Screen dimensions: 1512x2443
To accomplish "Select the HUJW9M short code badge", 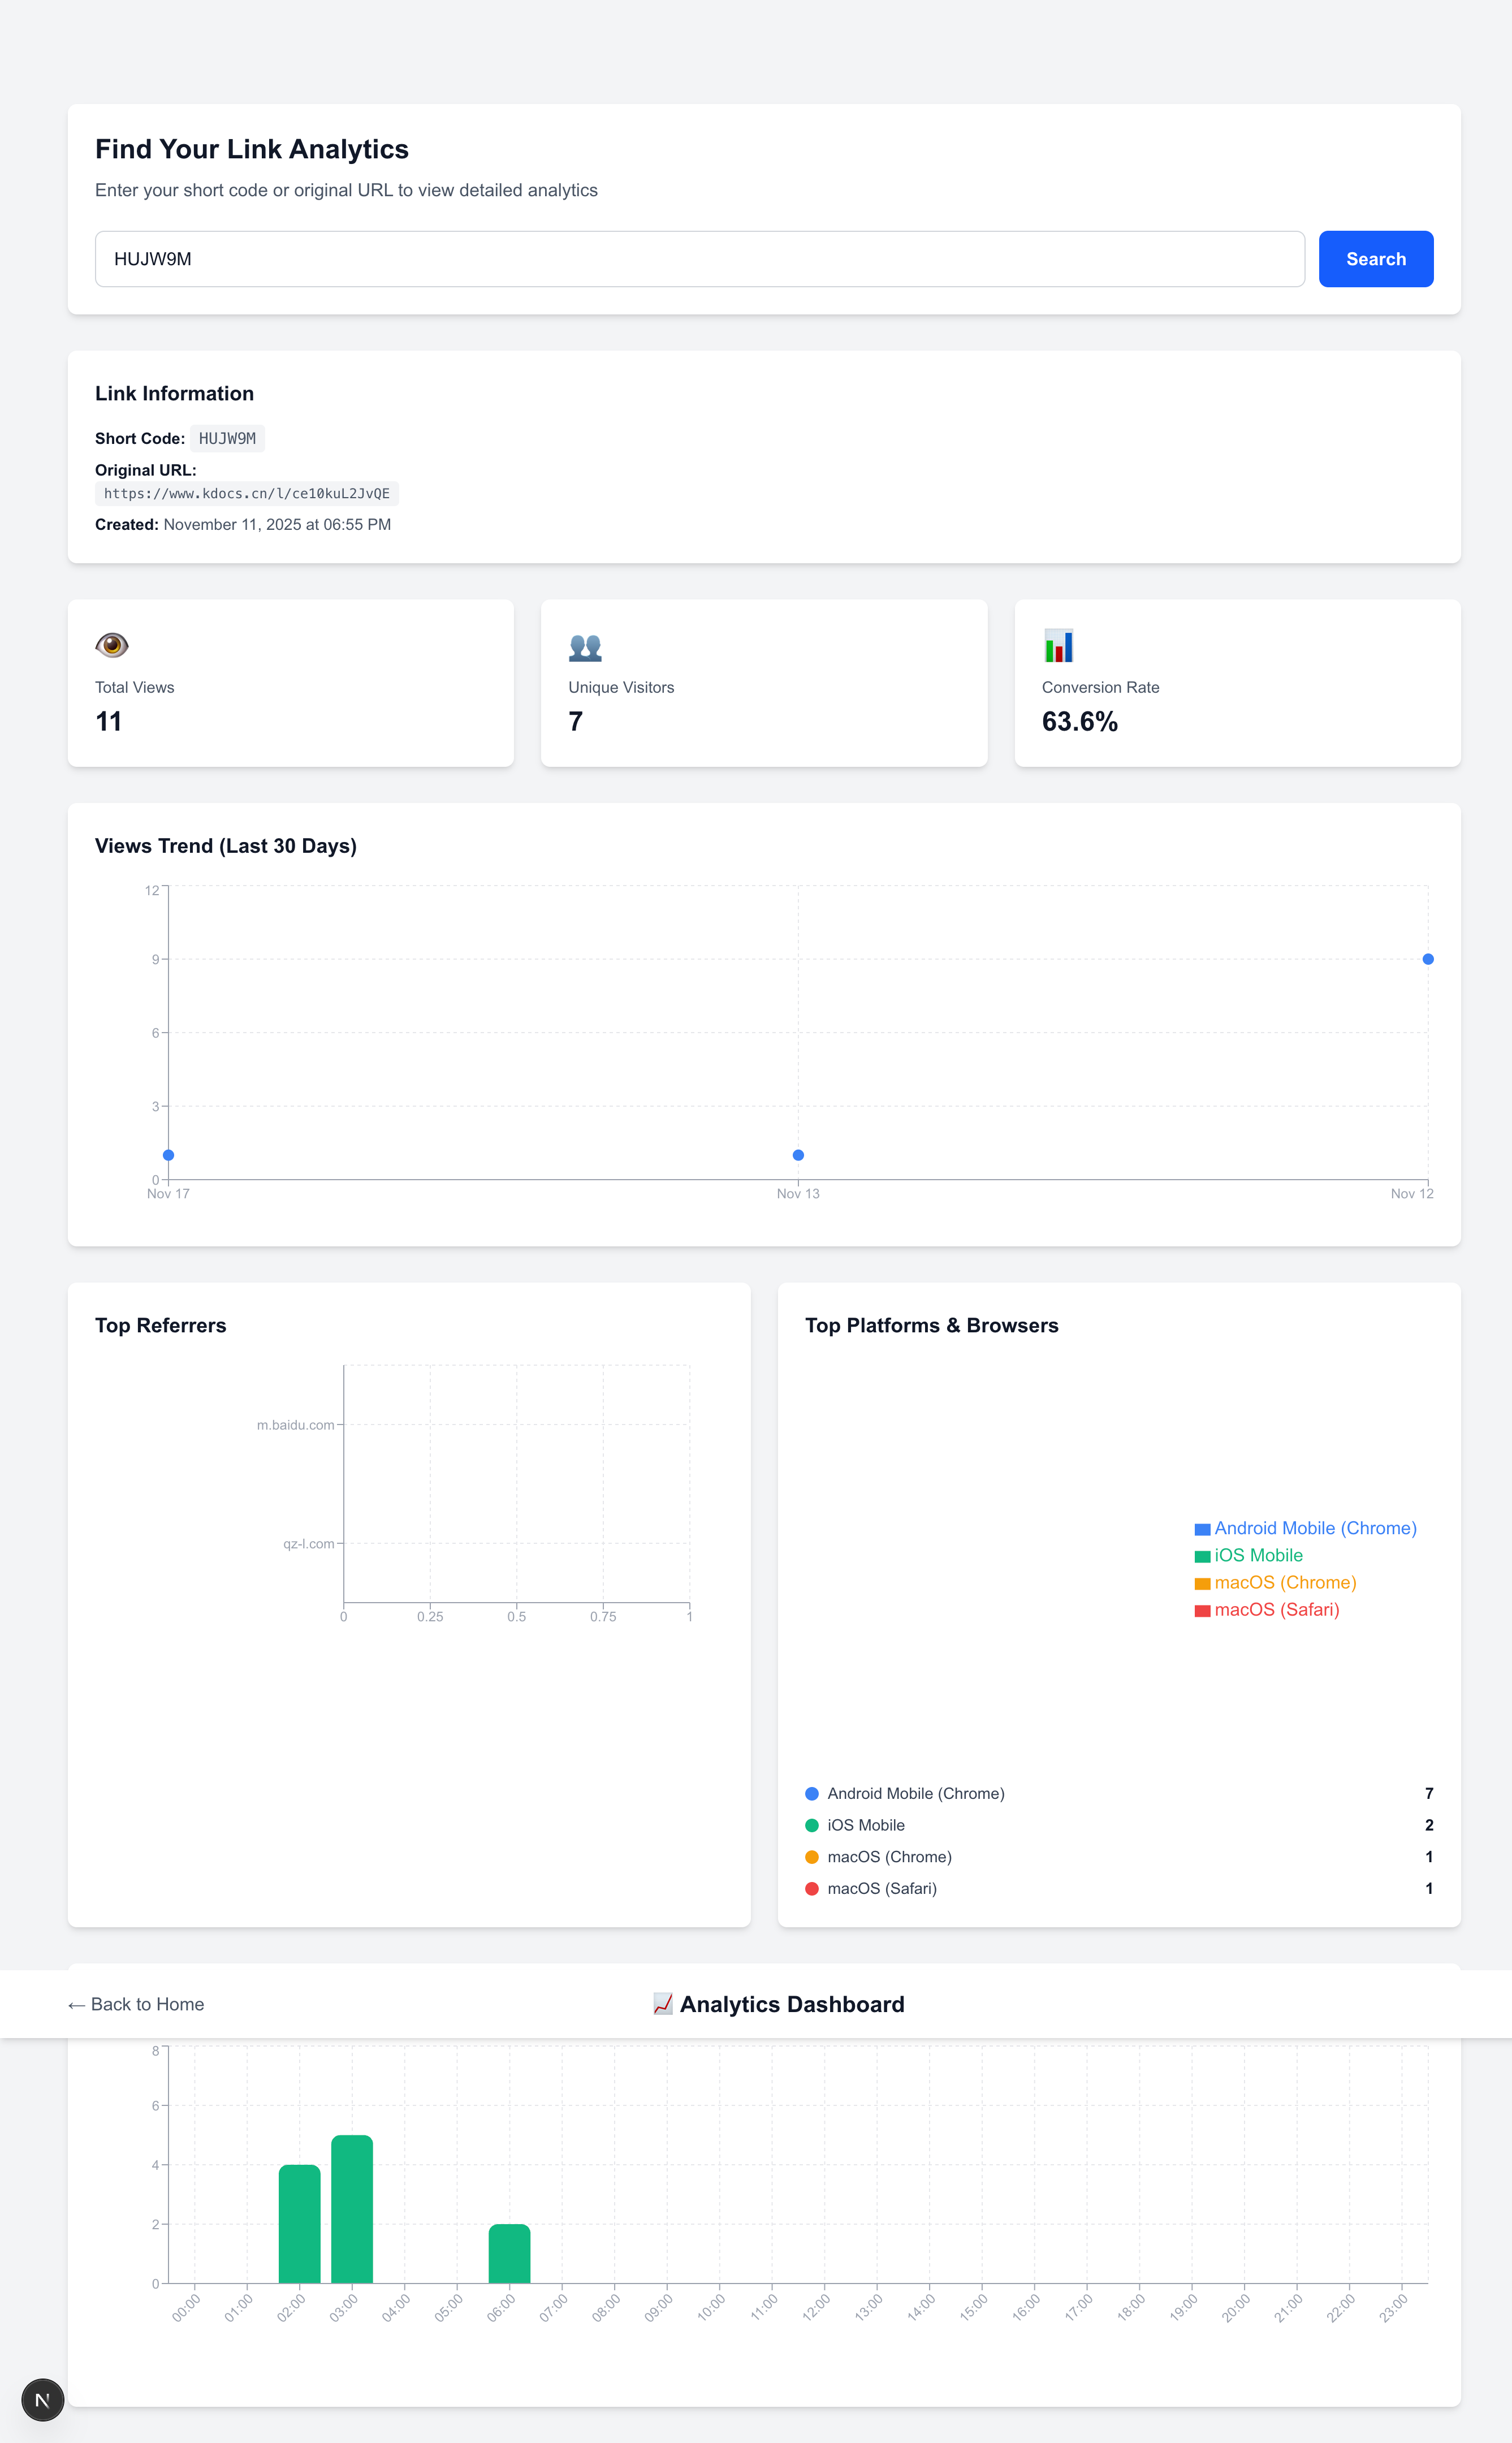I will coord(227,437).
